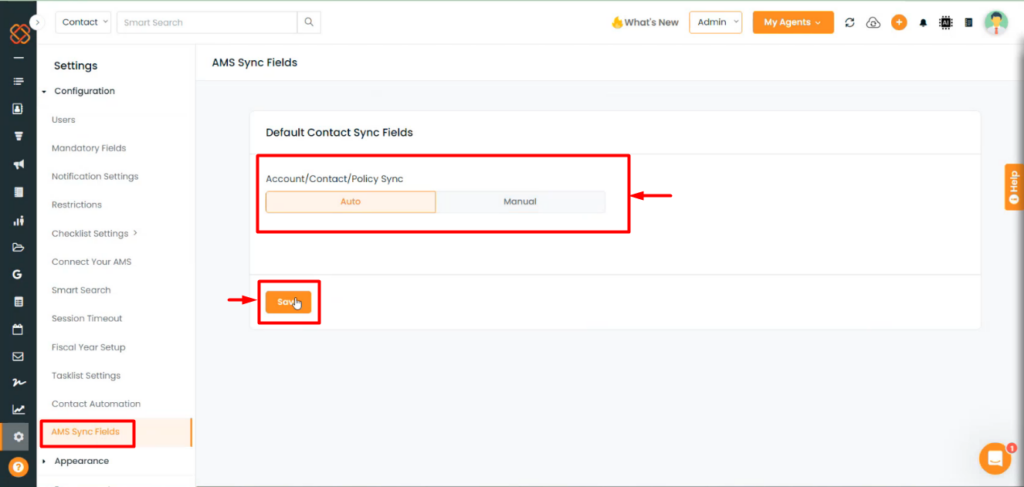Focus the Smart Search input field

pos(207,22)
